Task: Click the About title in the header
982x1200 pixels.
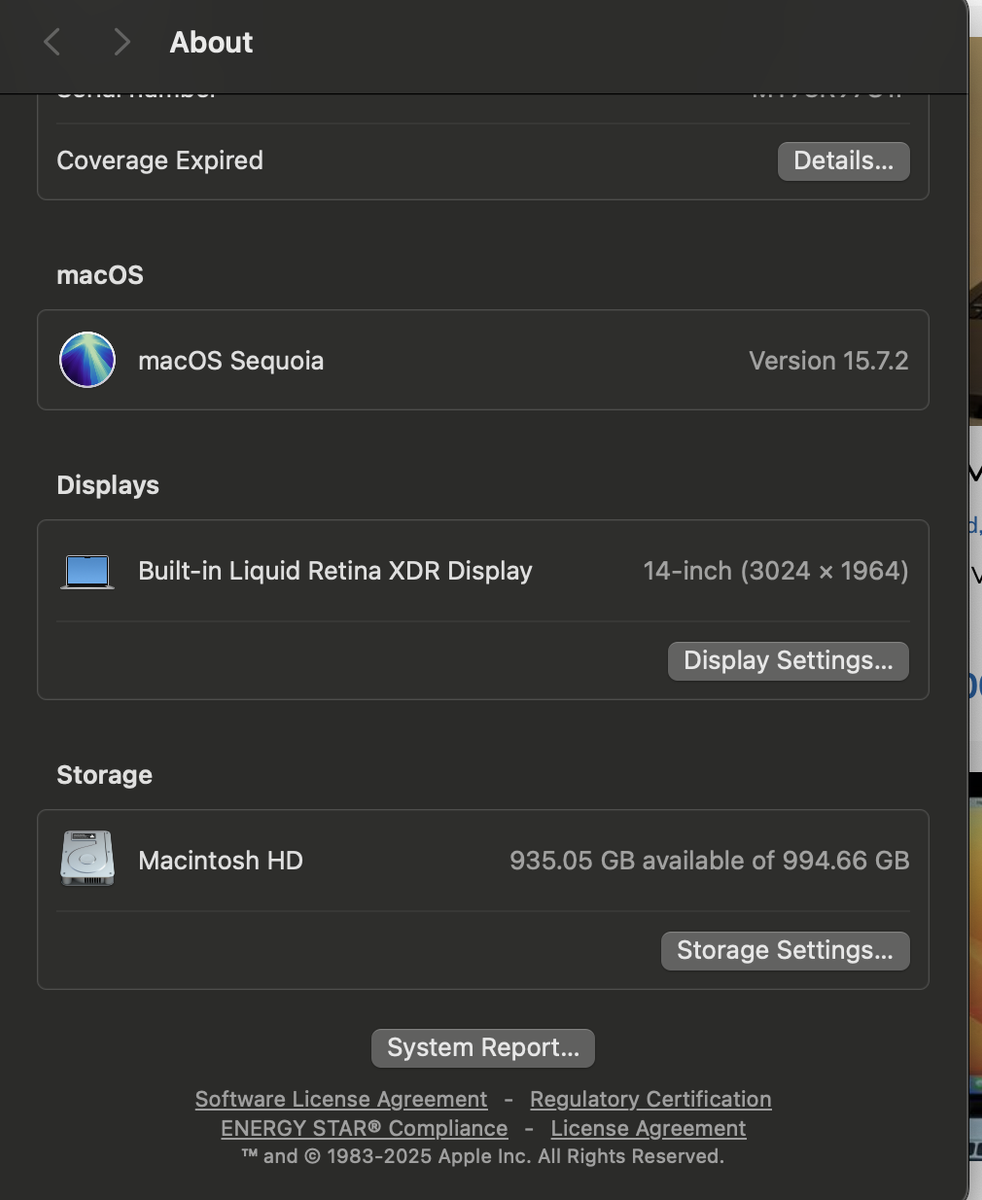Action: click(211, 42)
